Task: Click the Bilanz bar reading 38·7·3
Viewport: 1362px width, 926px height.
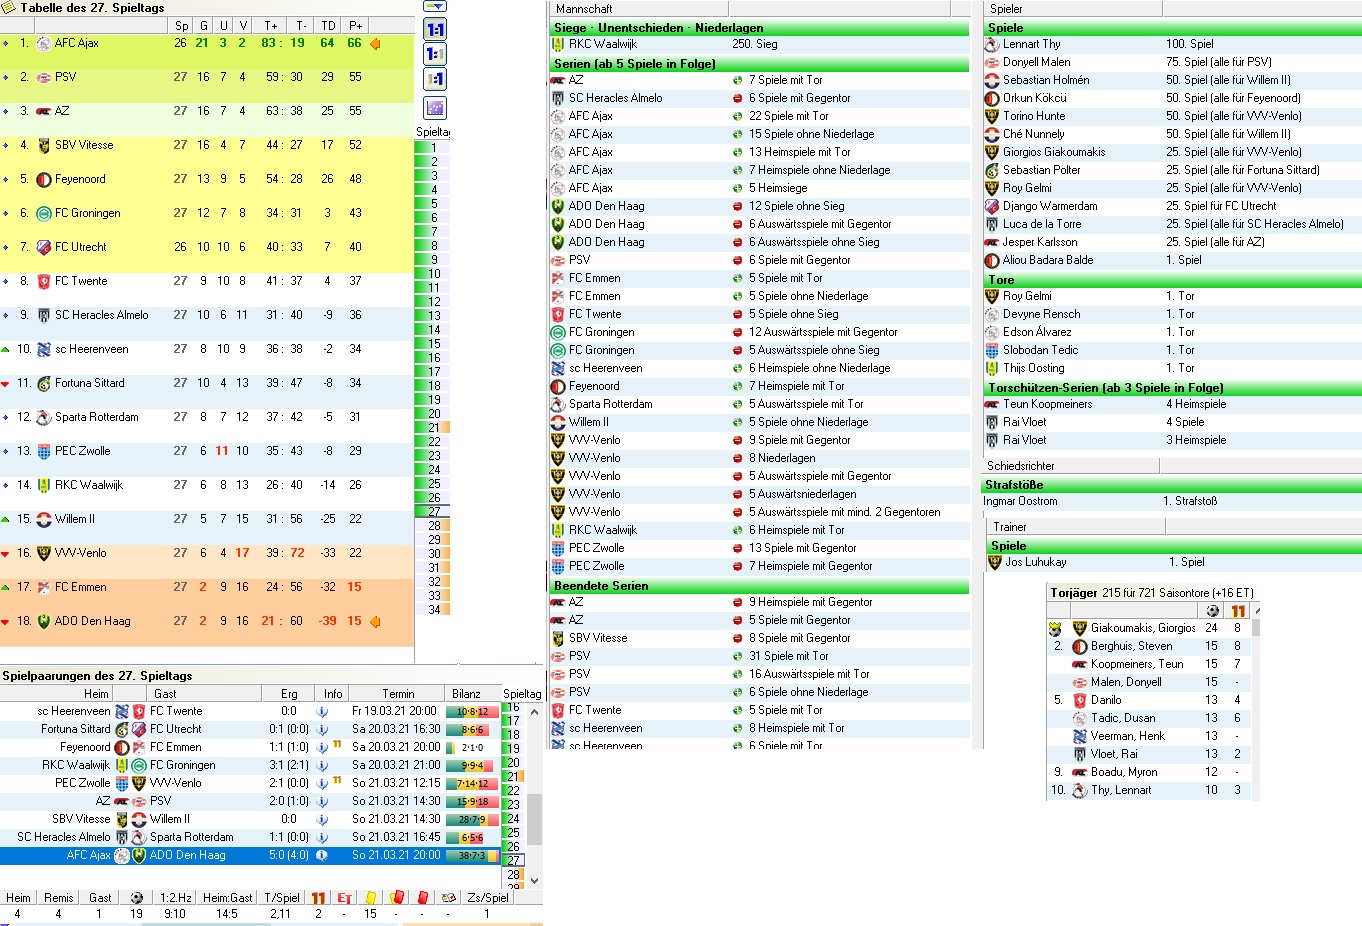Action: [x=472, y=856]
